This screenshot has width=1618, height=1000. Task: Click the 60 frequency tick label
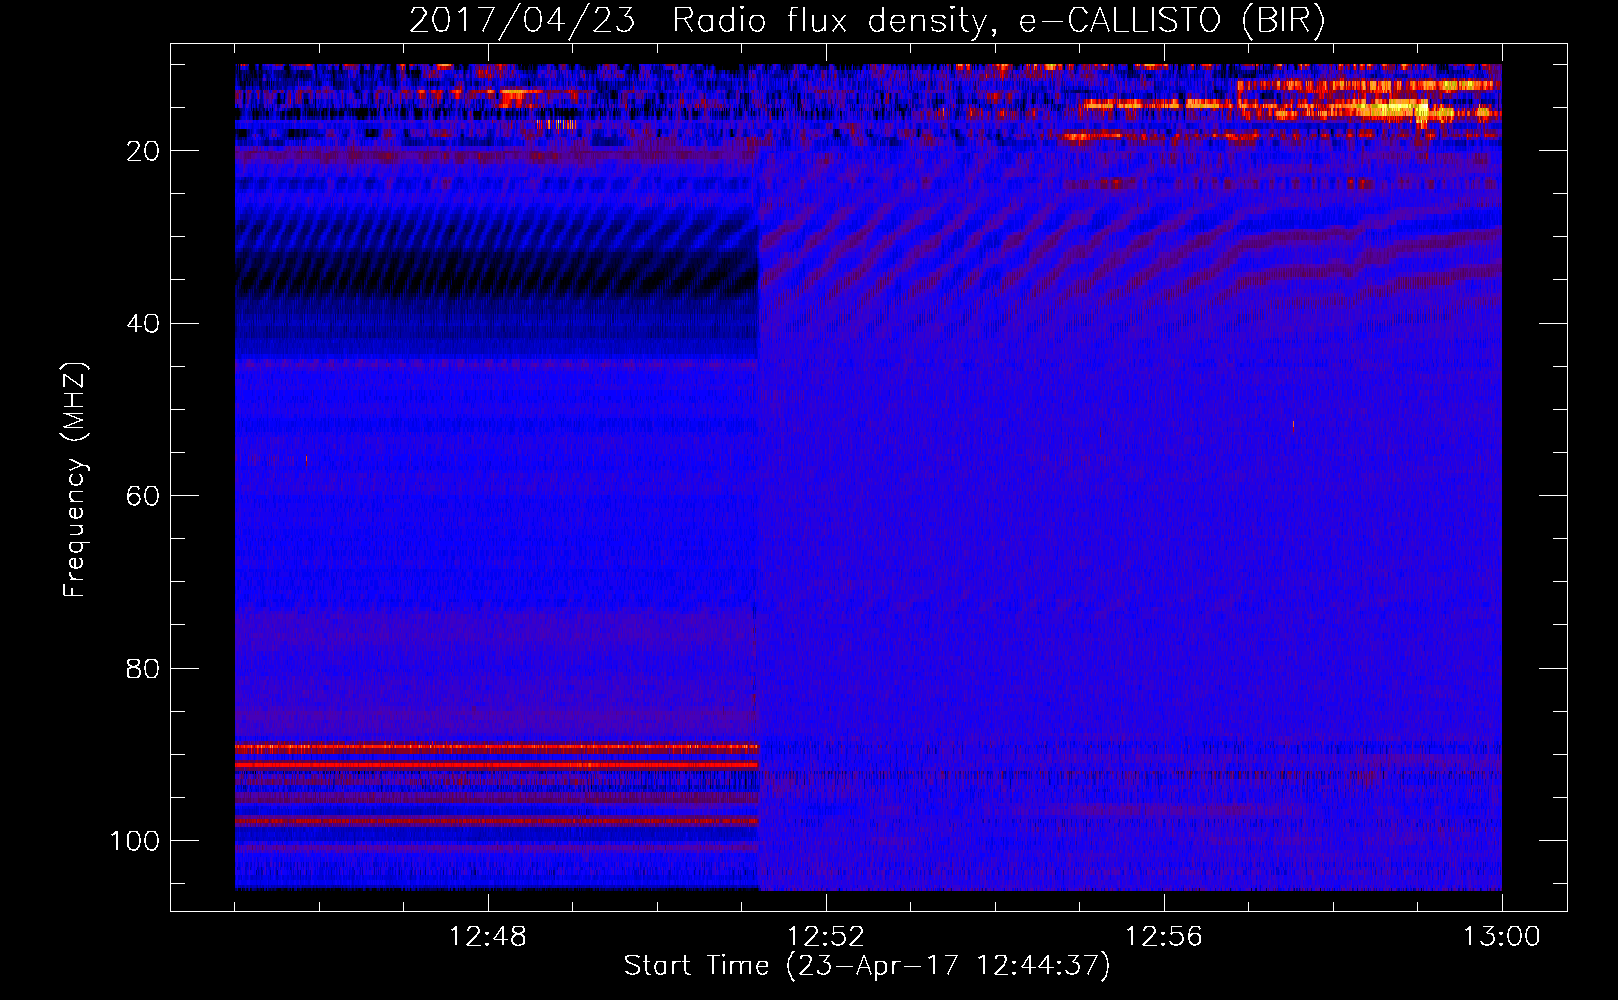coord(143,496)
